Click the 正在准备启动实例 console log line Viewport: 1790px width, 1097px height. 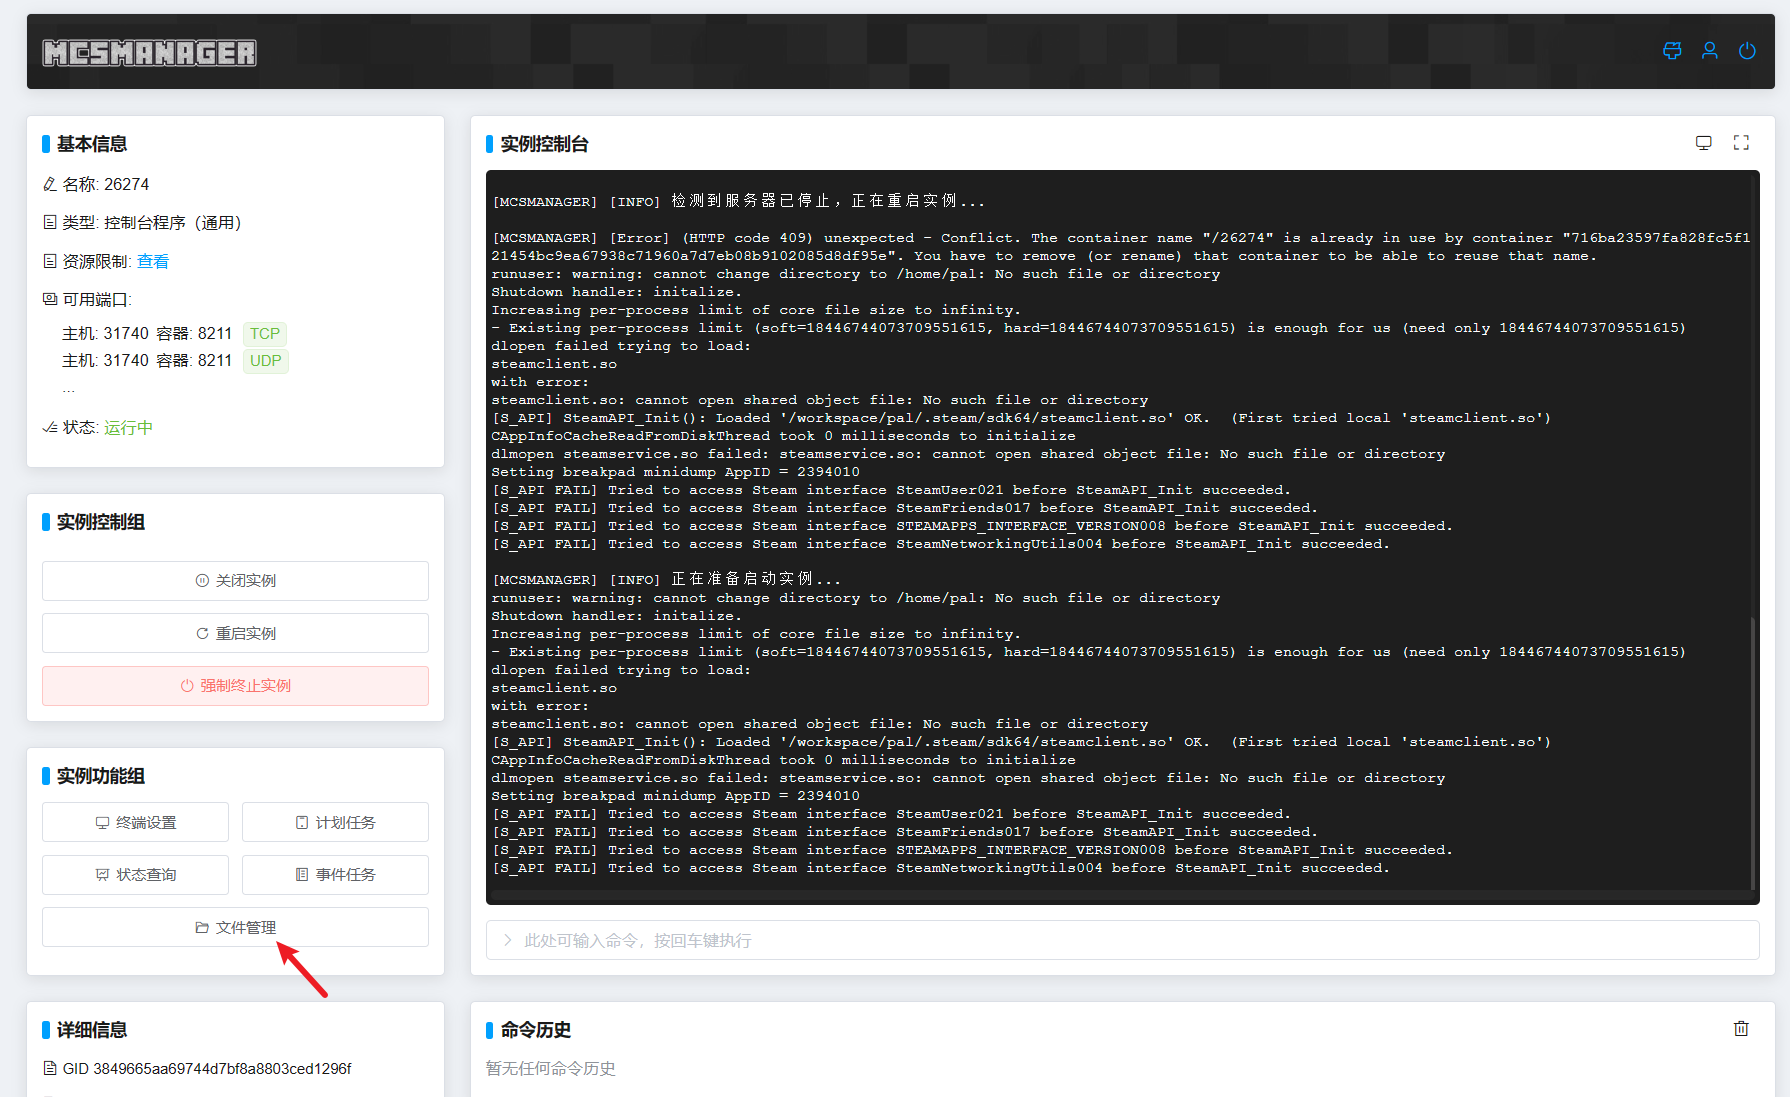point(666,579)
